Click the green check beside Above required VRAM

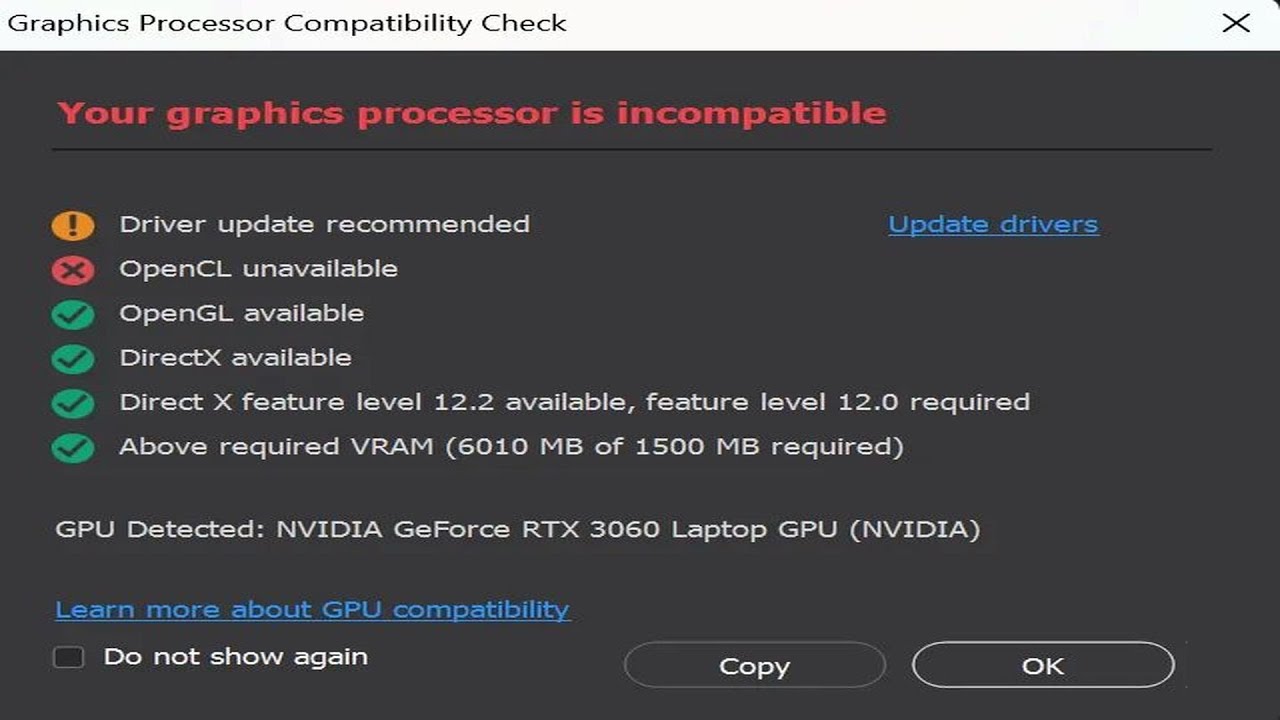73,447
